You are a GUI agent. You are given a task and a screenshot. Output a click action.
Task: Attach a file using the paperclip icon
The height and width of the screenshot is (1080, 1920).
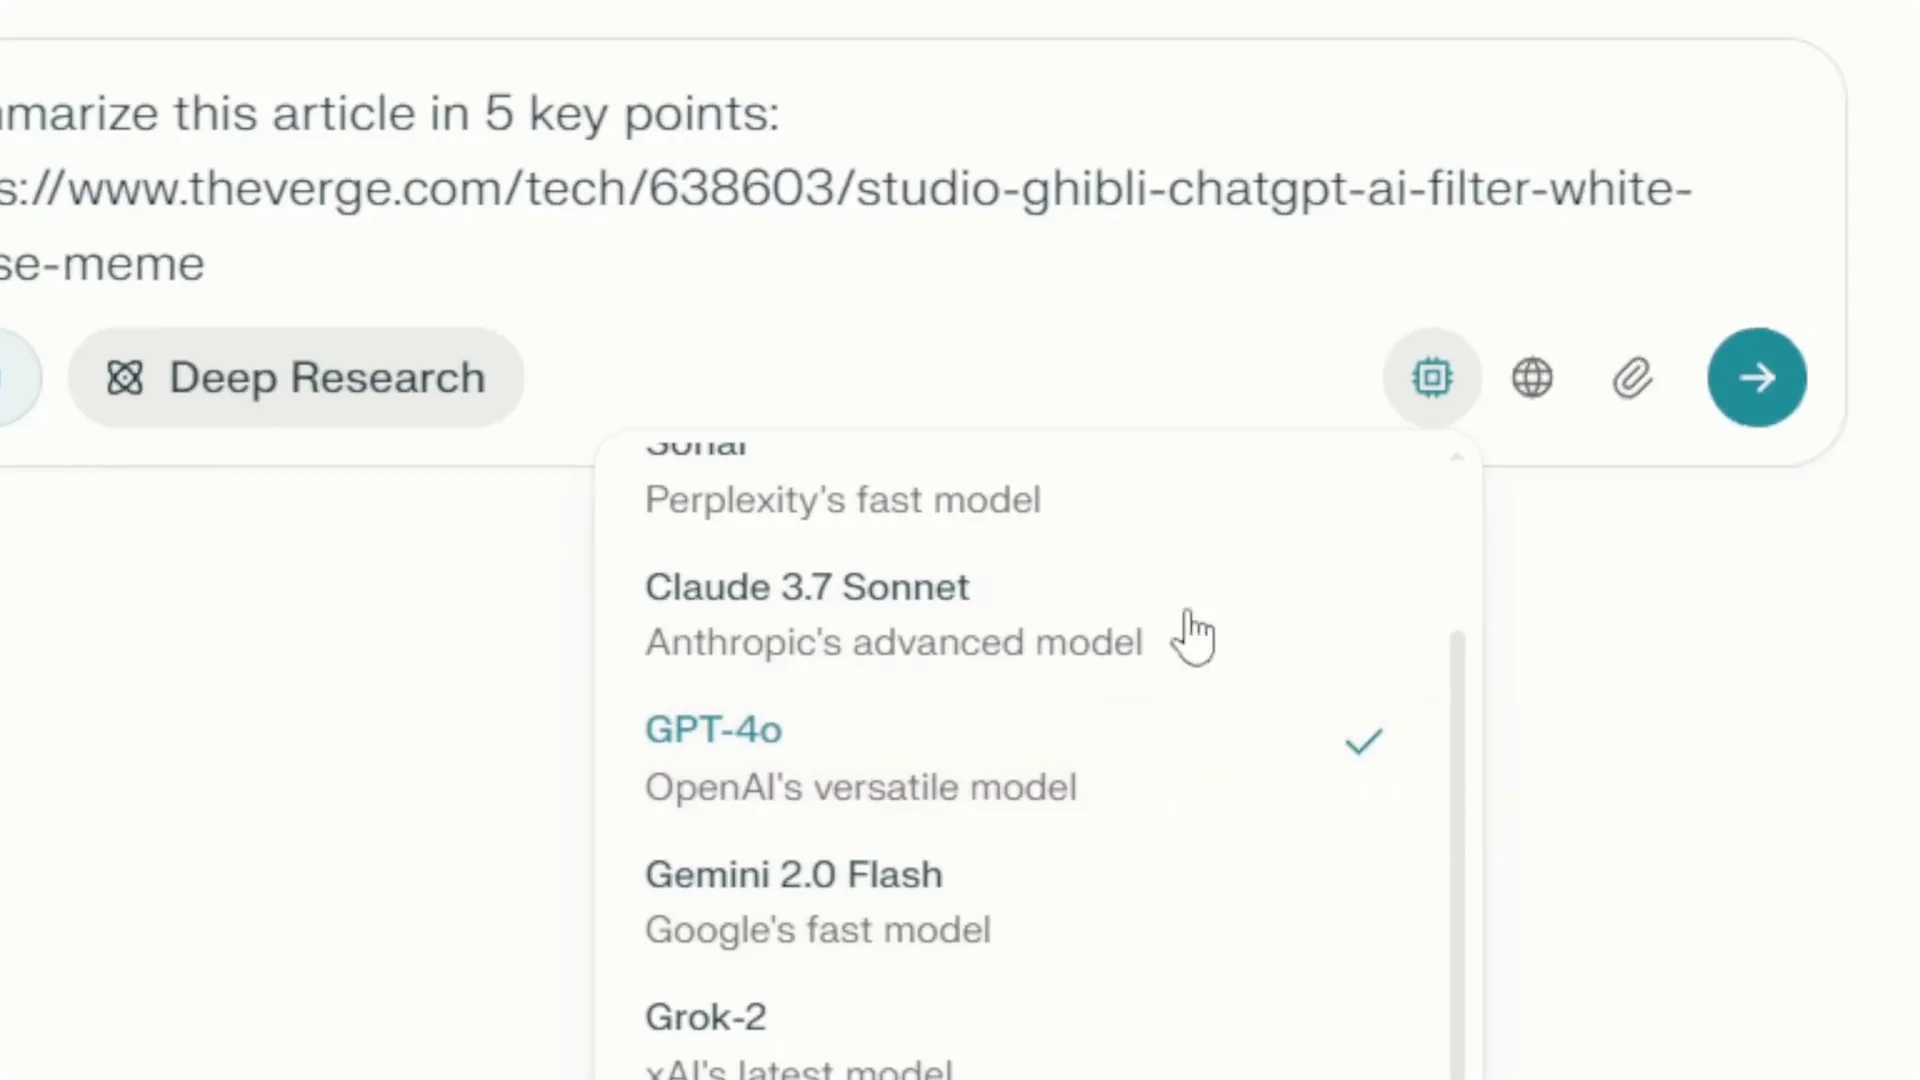1632,377
